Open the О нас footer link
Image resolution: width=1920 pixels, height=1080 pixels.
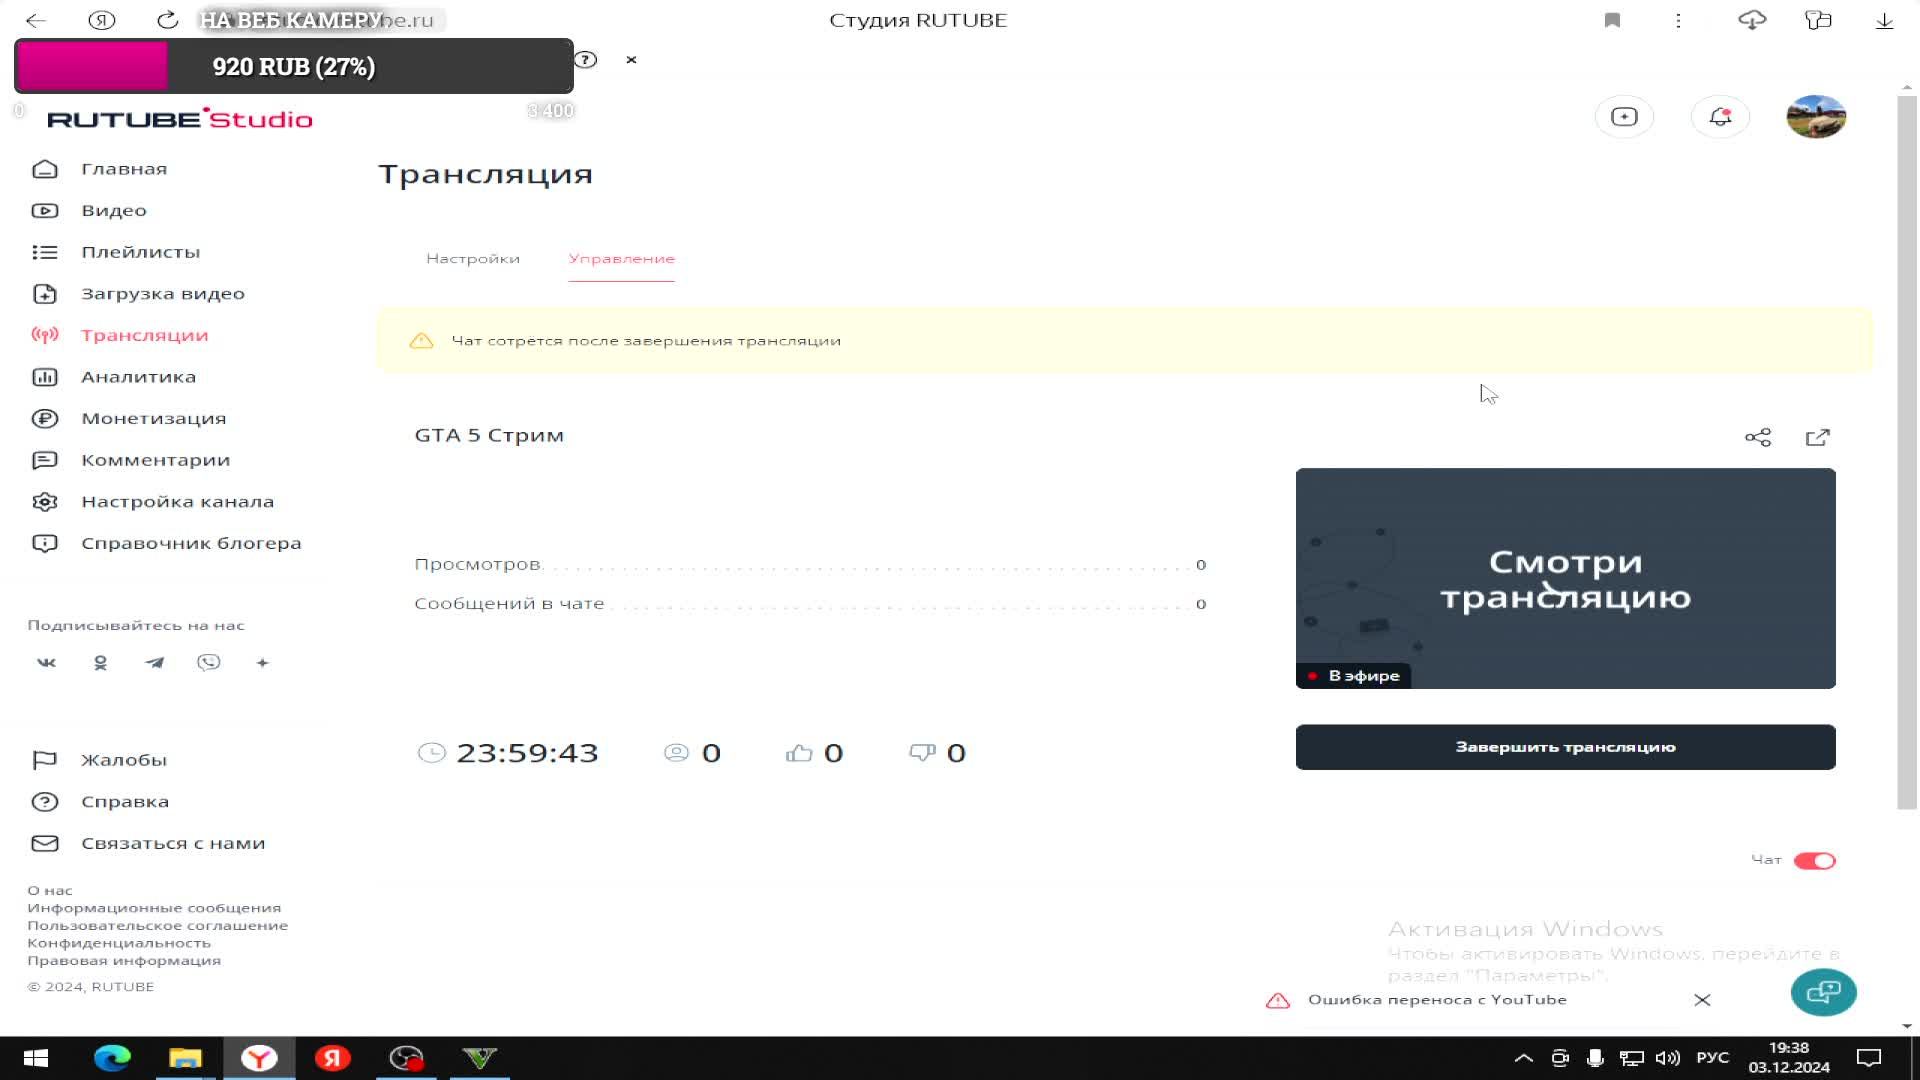[50, 890]
